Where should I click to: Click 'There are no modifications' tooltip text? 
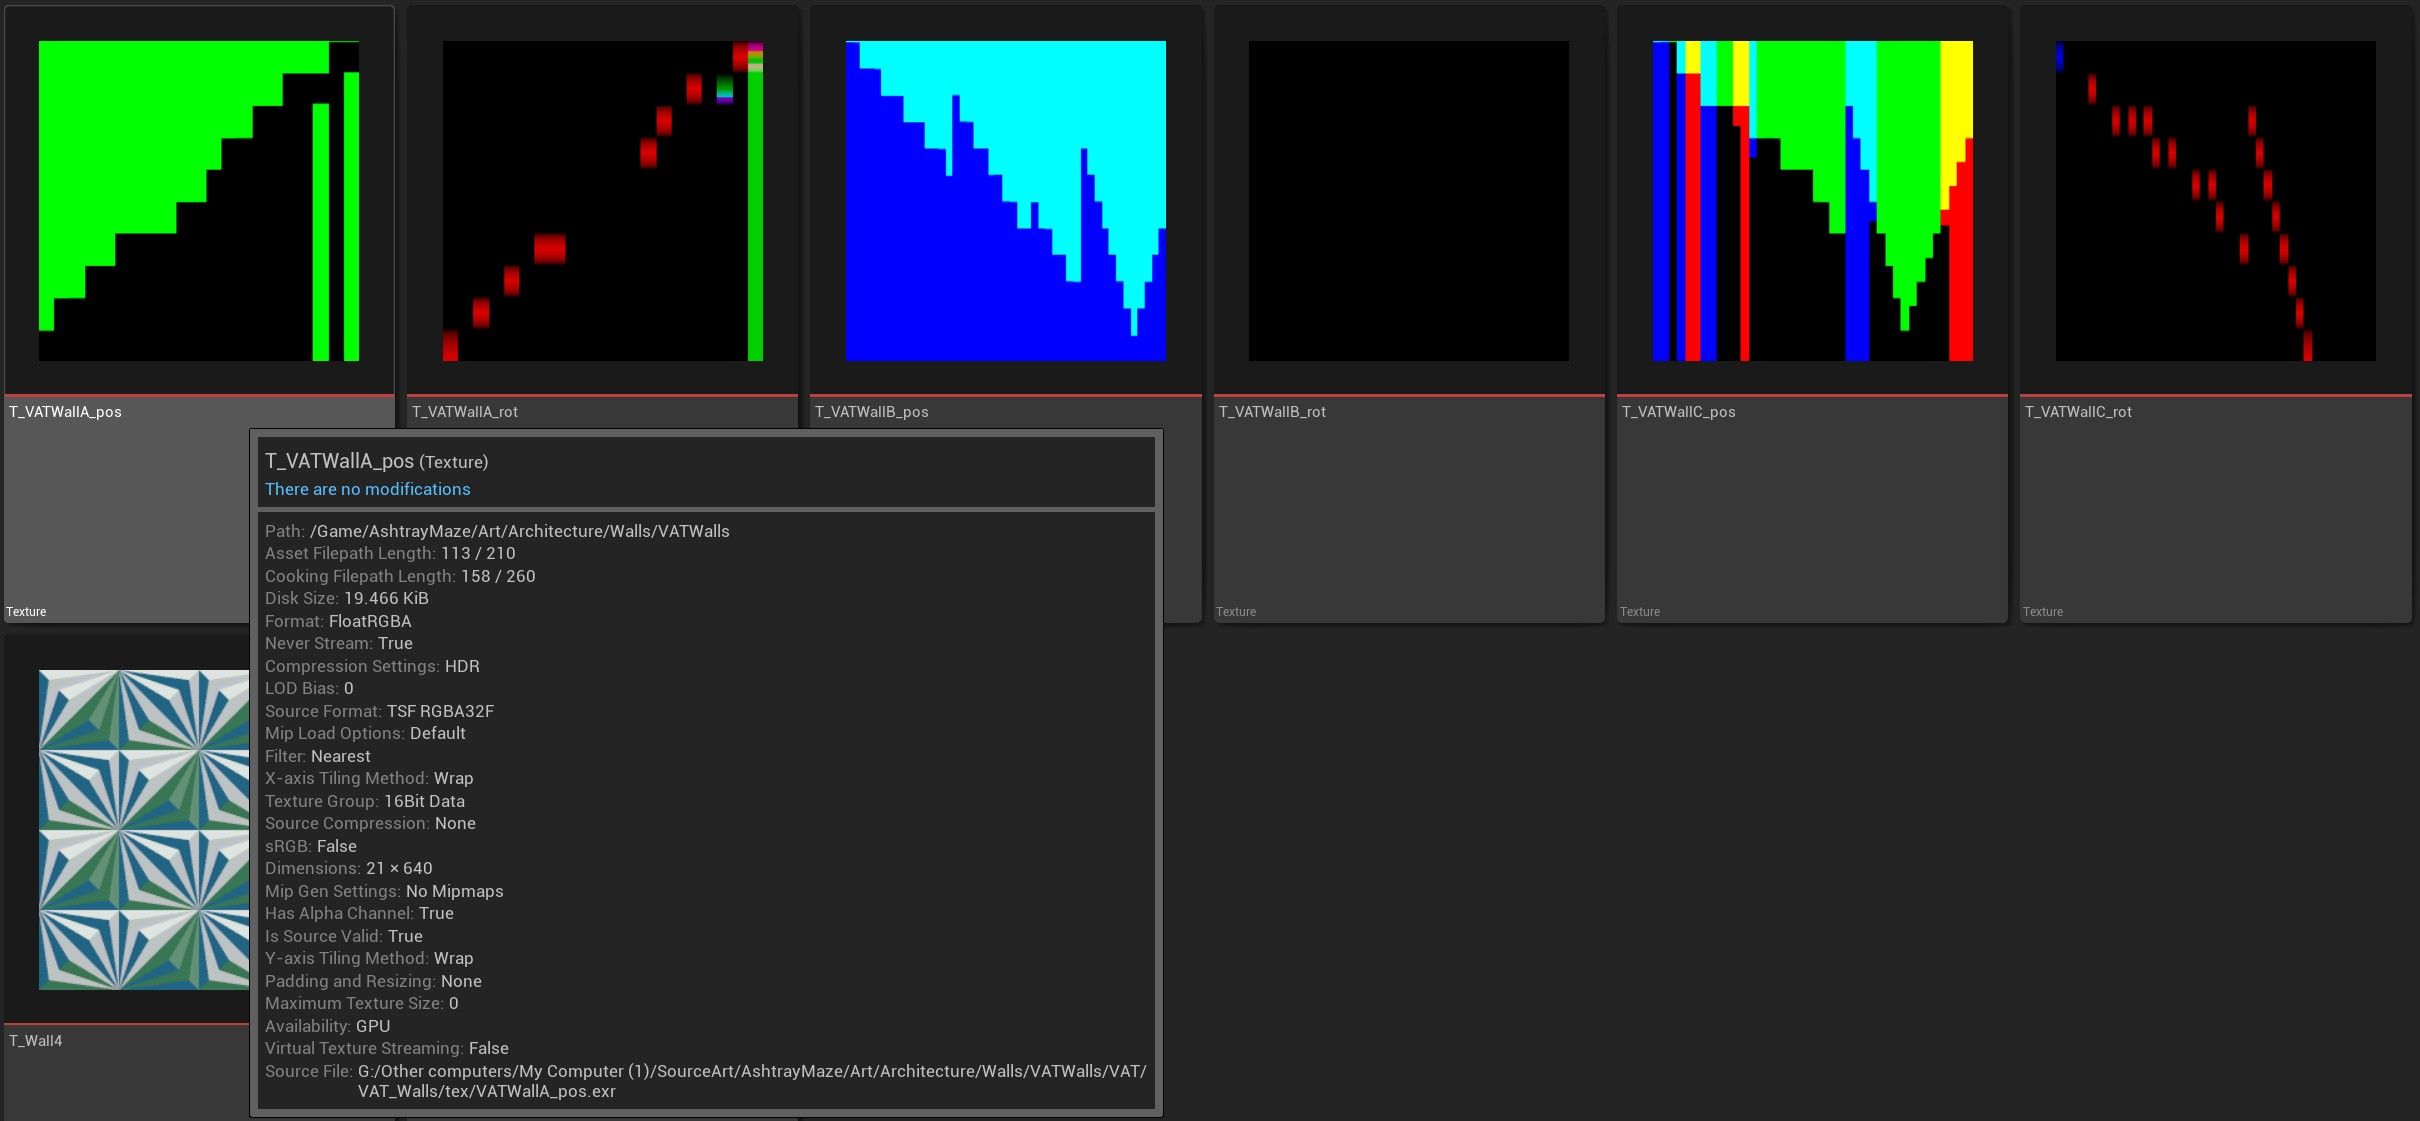tap(367, 489)
